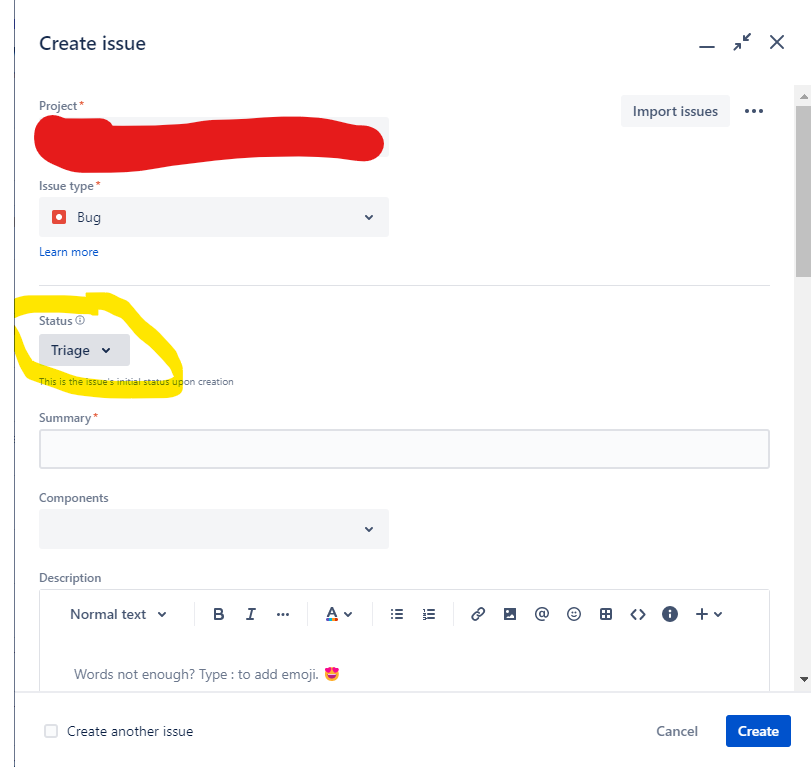
Task: Click the Status info icon
Action: tap(80, 320)
